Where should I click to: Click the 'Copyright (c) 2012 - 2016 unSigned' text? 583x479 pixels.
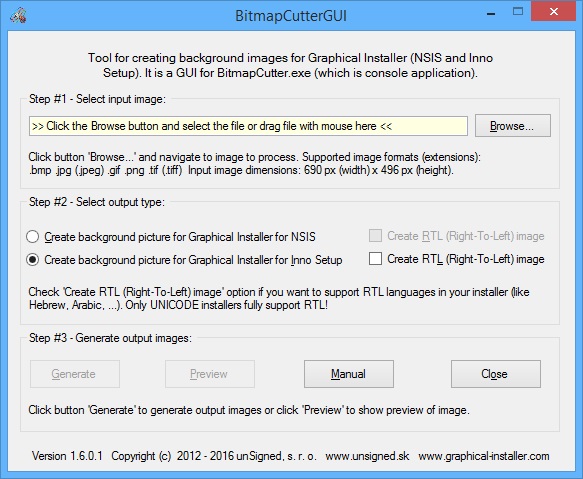197,456
